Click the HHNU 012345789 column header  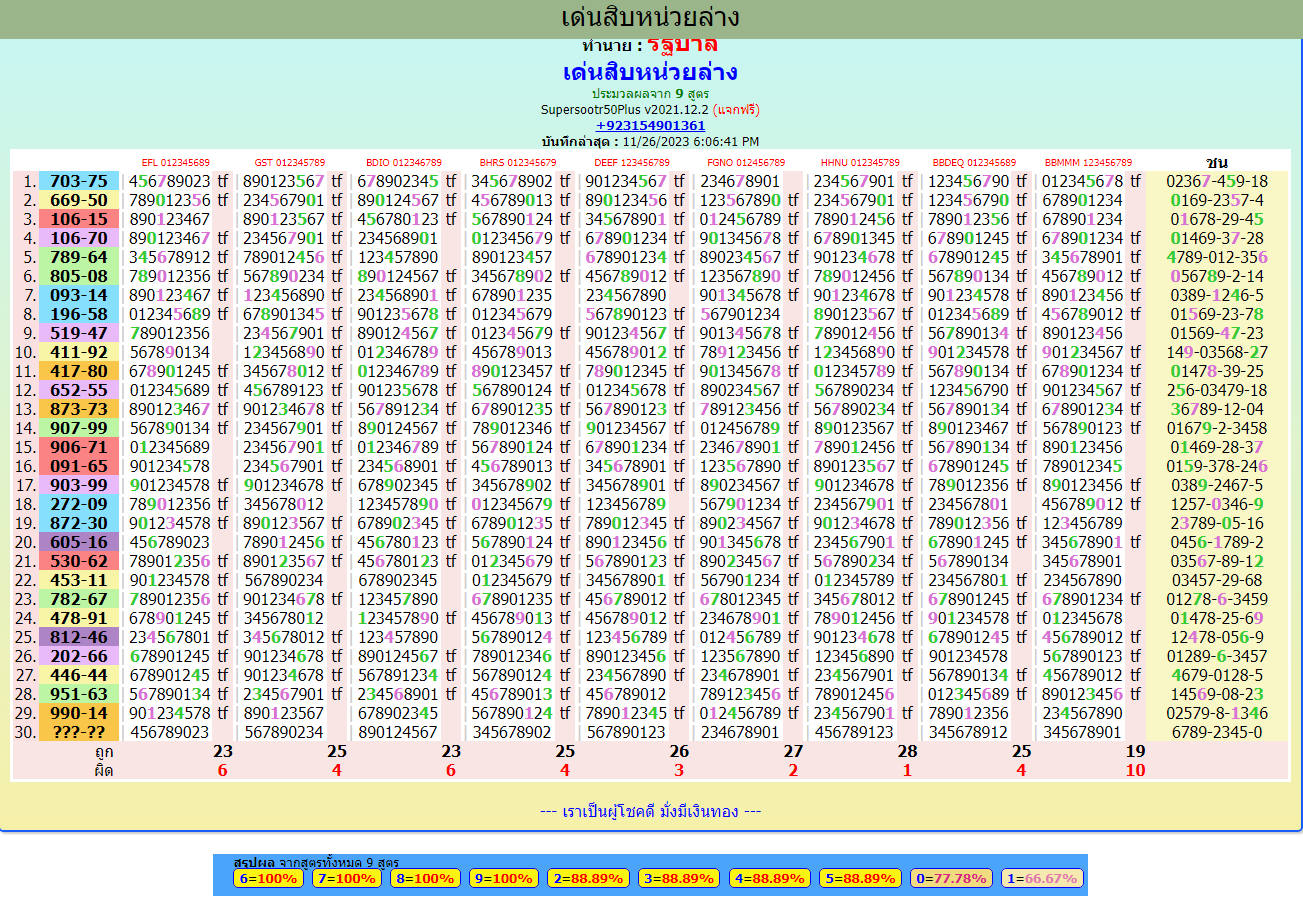[x=860, y=162]
